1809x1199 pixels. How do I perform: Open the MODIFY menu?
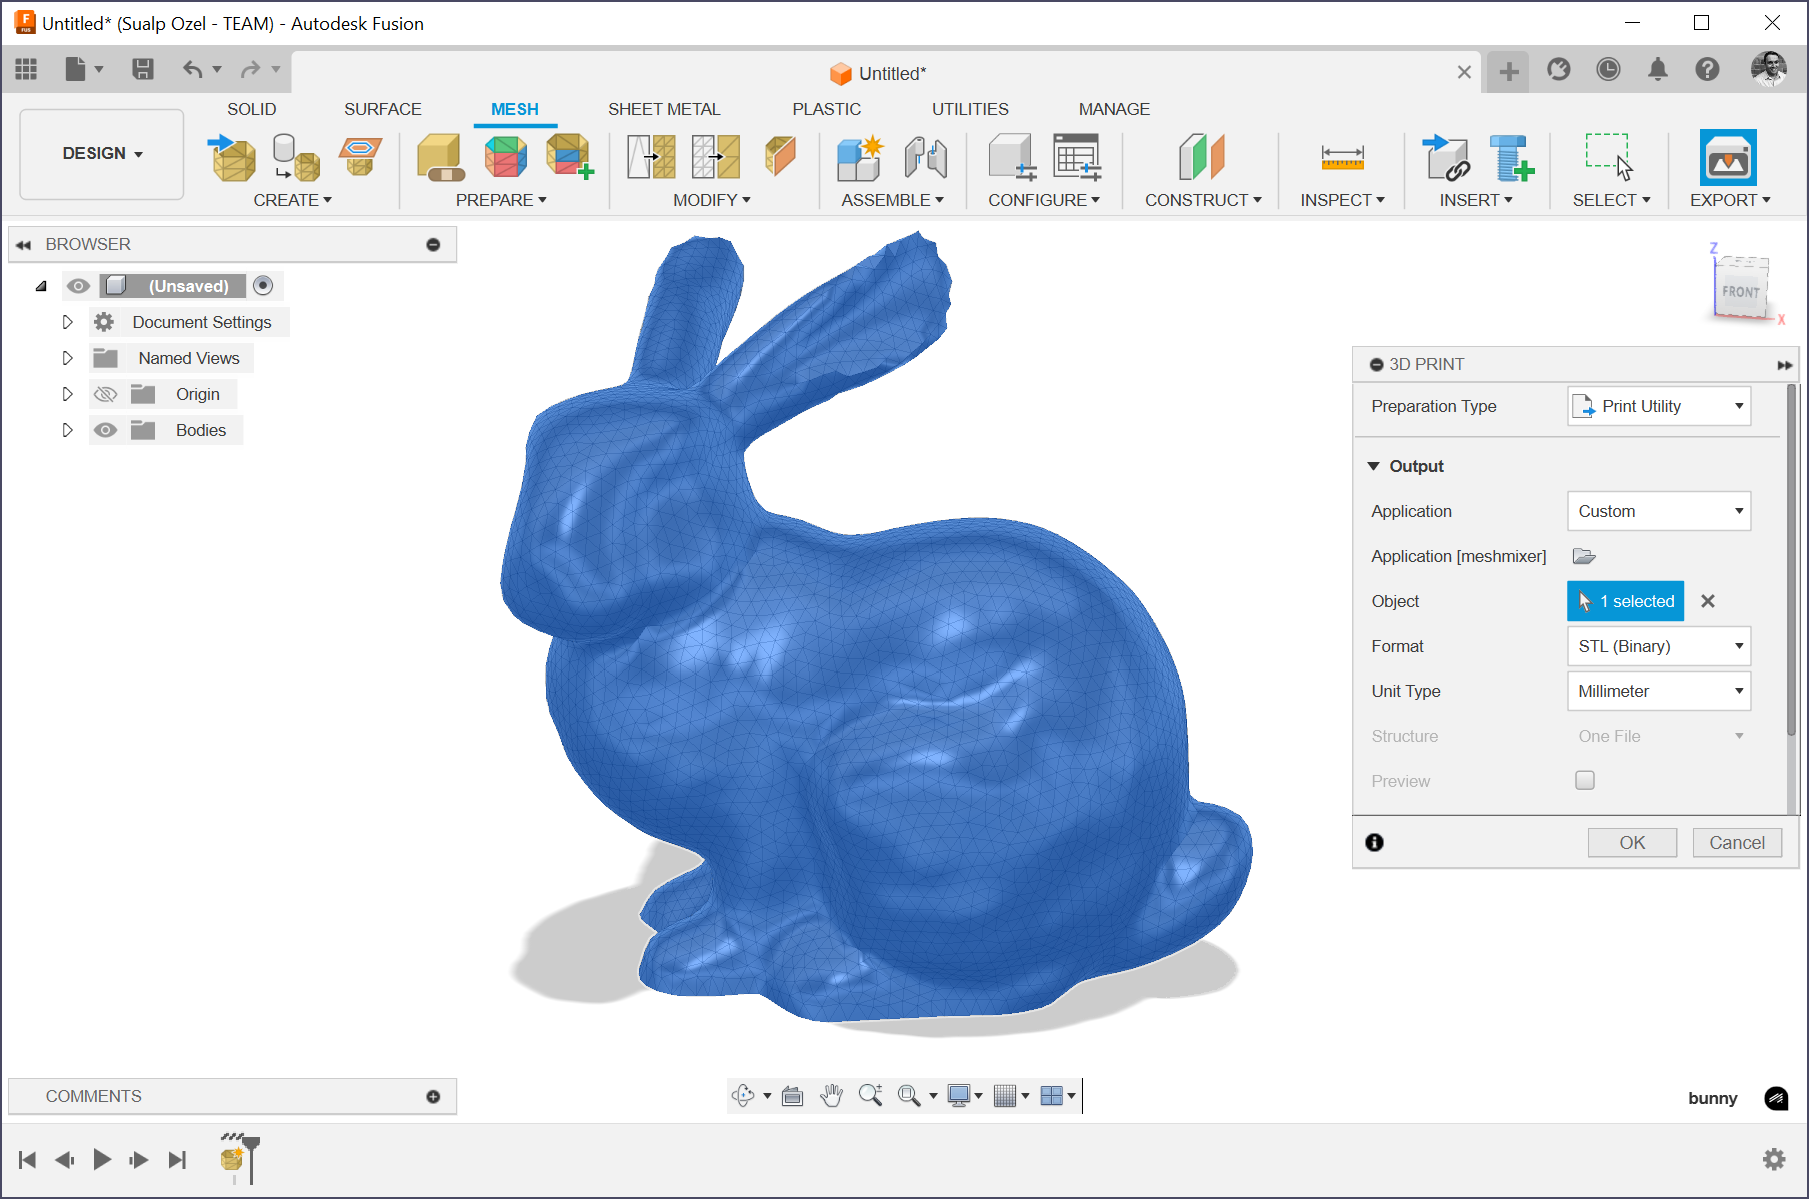click(x=711, y=200)
